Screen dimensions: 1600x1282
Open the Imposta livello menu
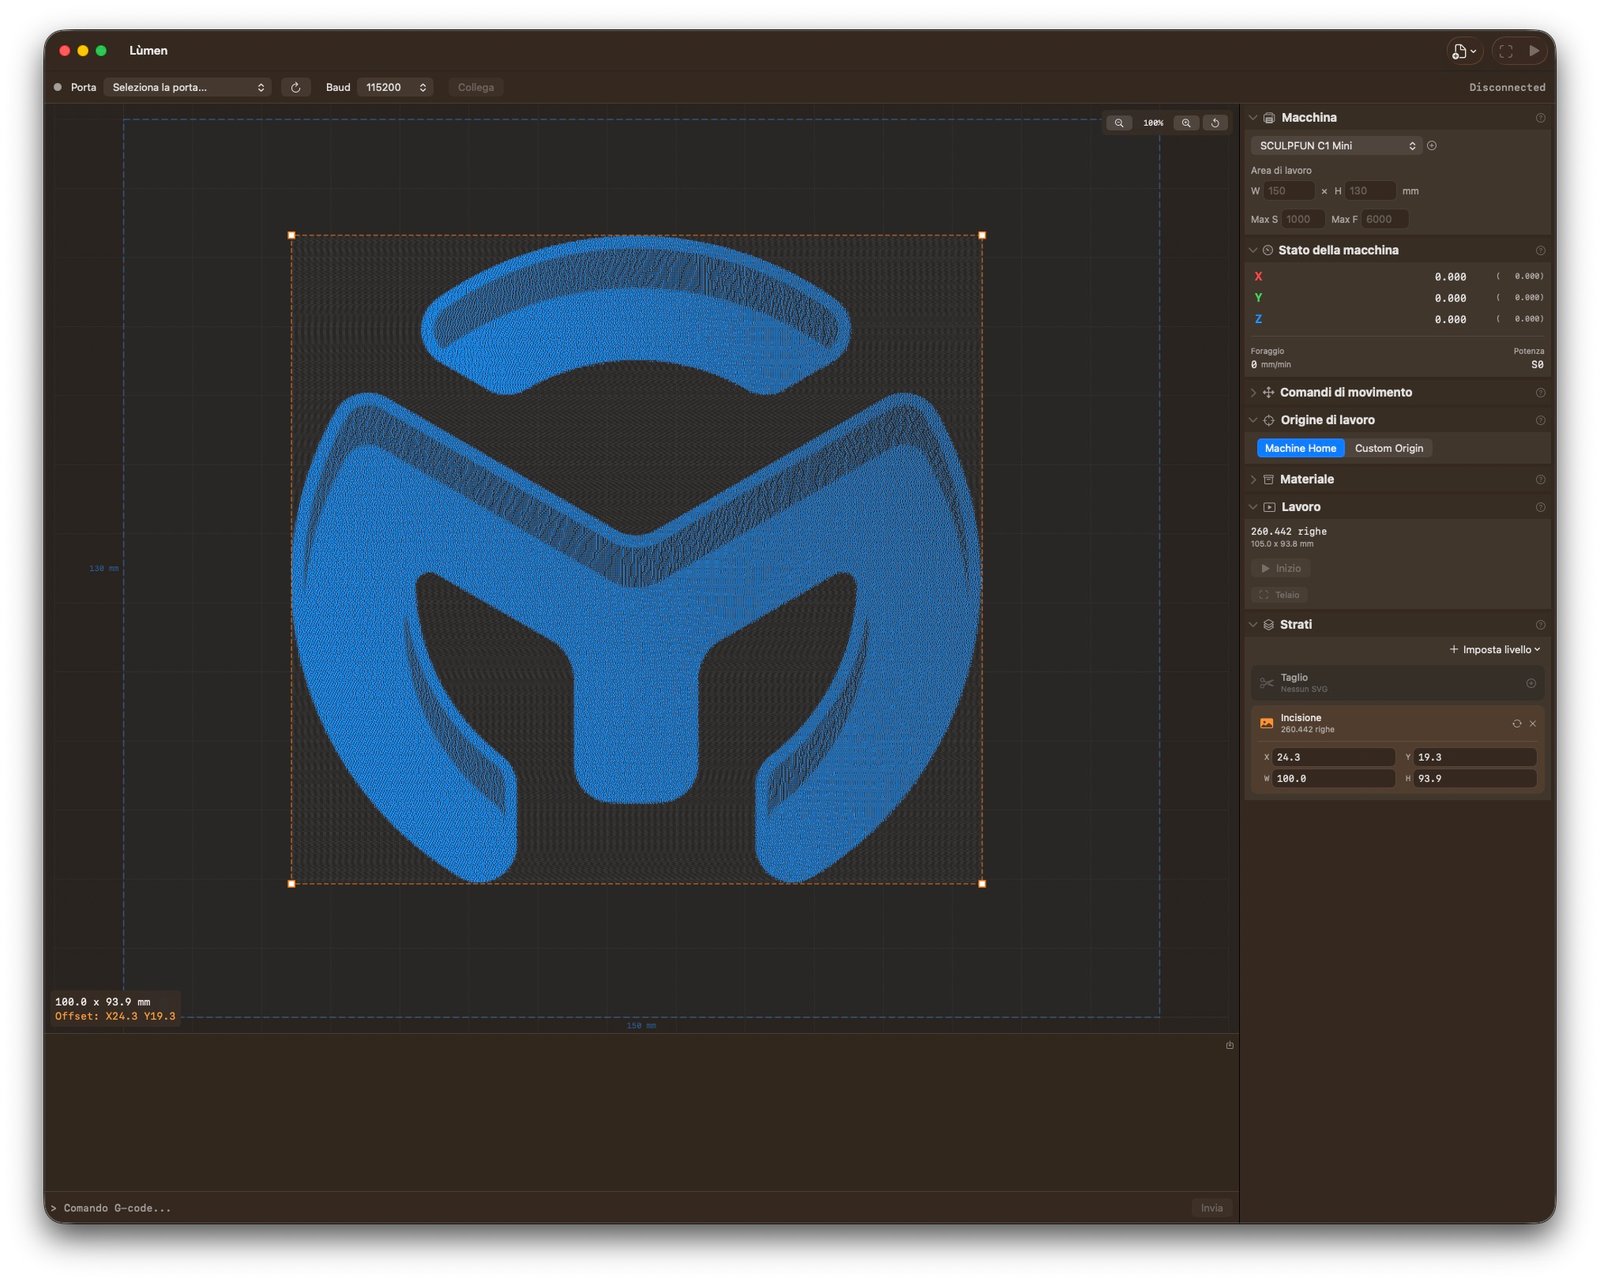click(1495, 650)
